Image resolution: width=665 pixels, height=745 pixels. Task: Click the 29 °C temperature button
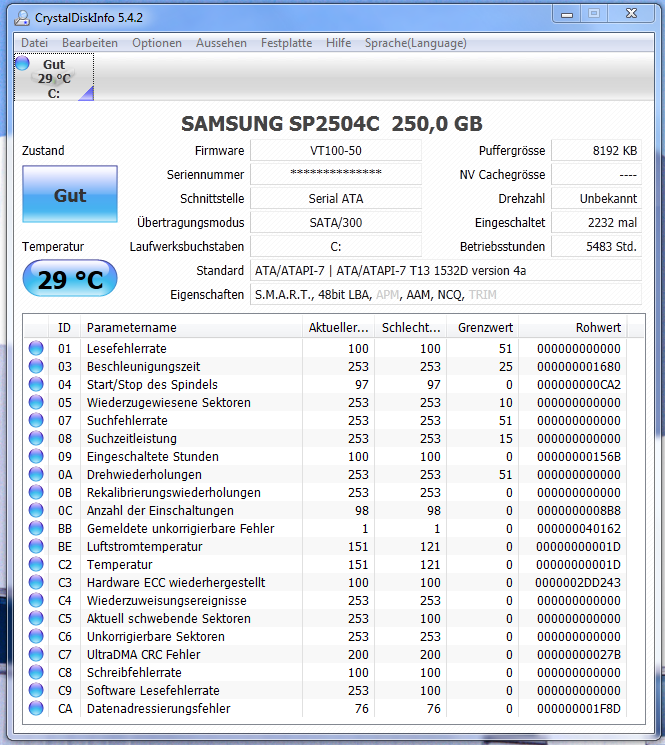point(70,278)
